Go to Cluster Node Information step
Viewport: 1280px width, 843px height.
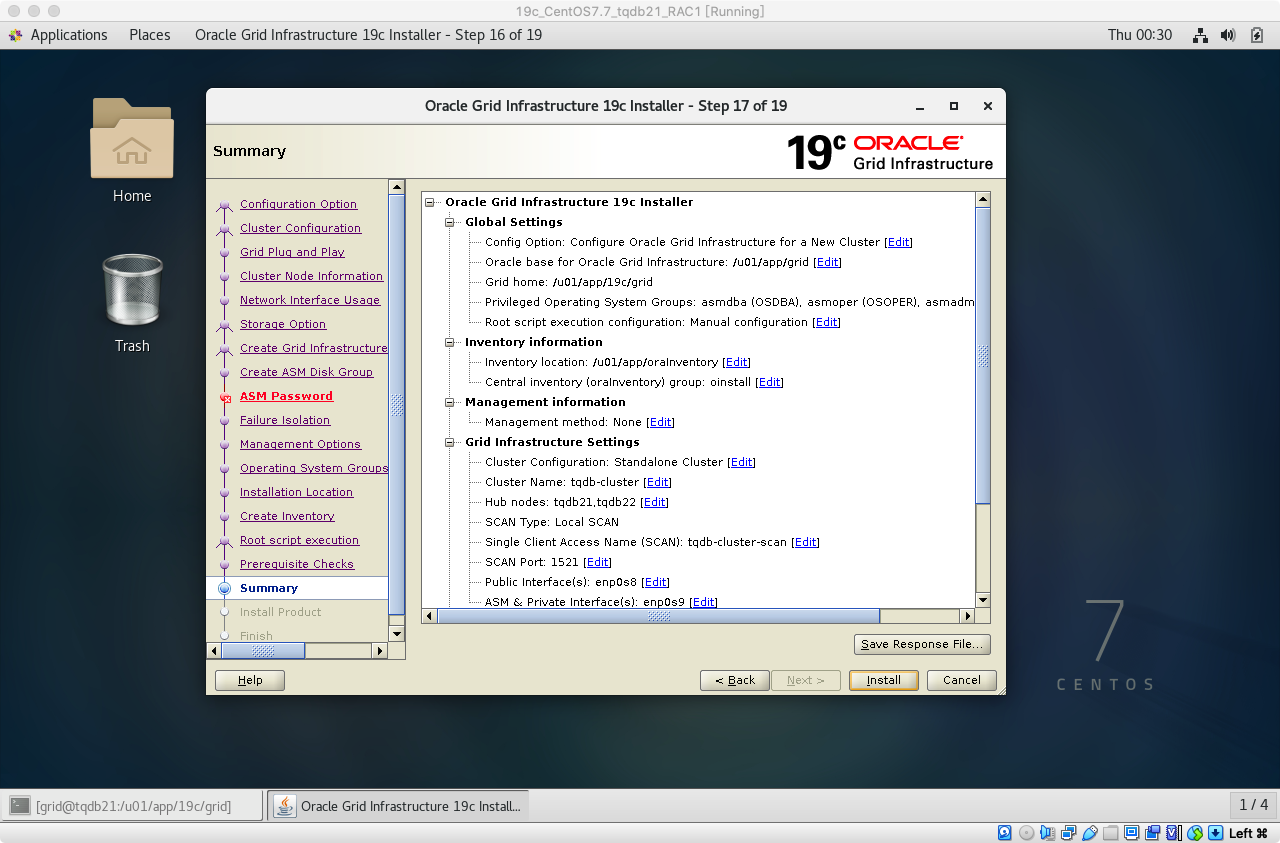click(311, 276)
